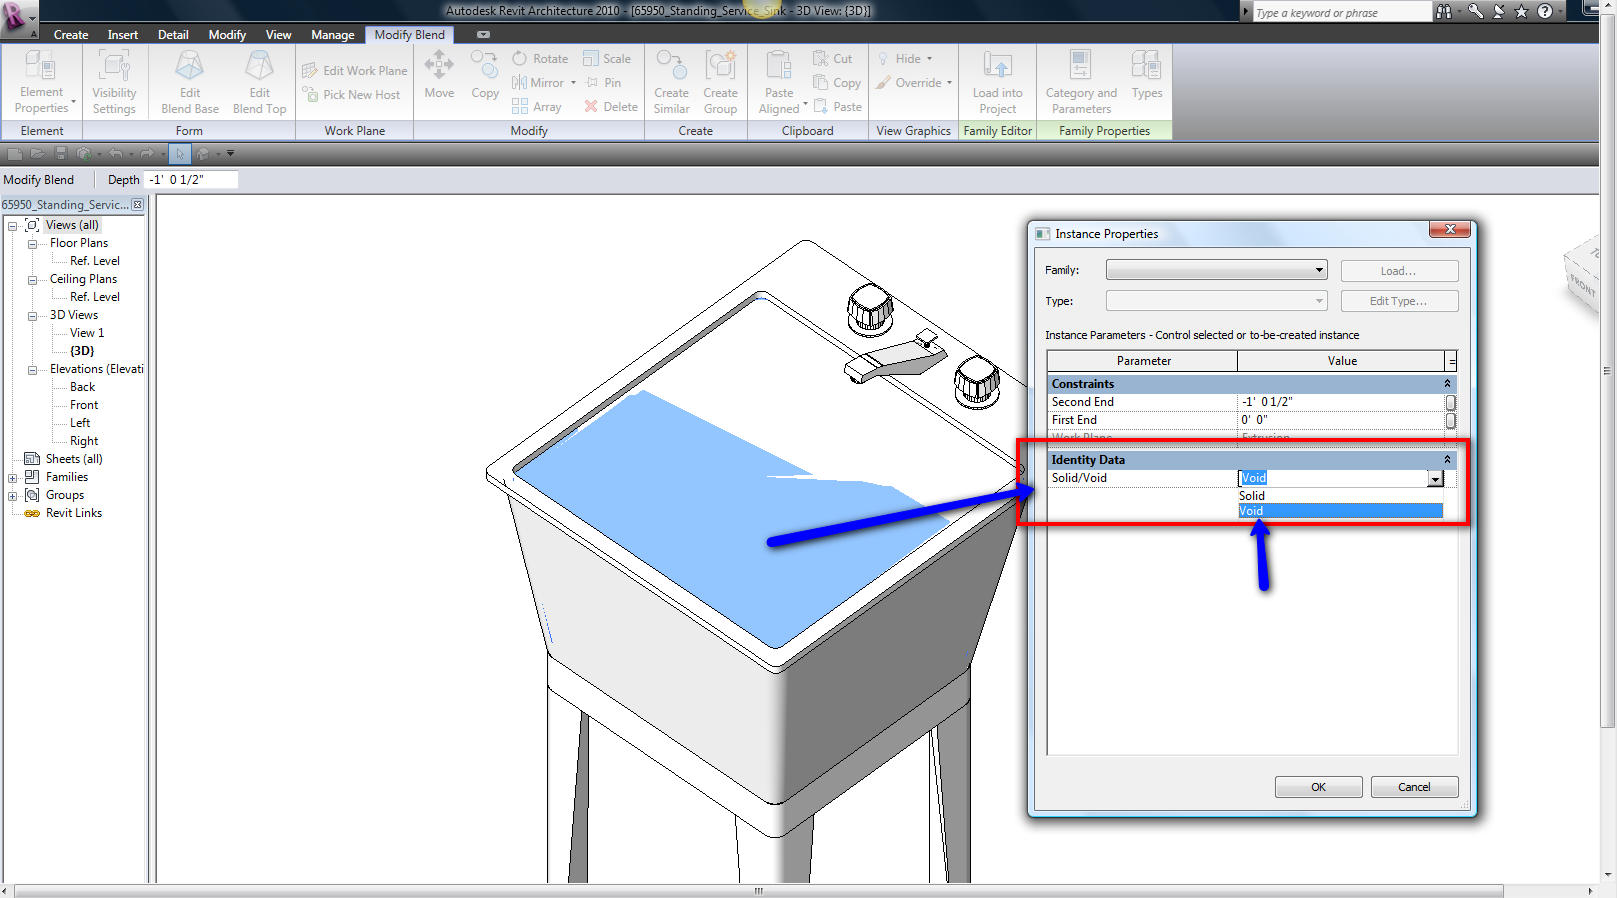Select the Front elevation in project browser

84,405
